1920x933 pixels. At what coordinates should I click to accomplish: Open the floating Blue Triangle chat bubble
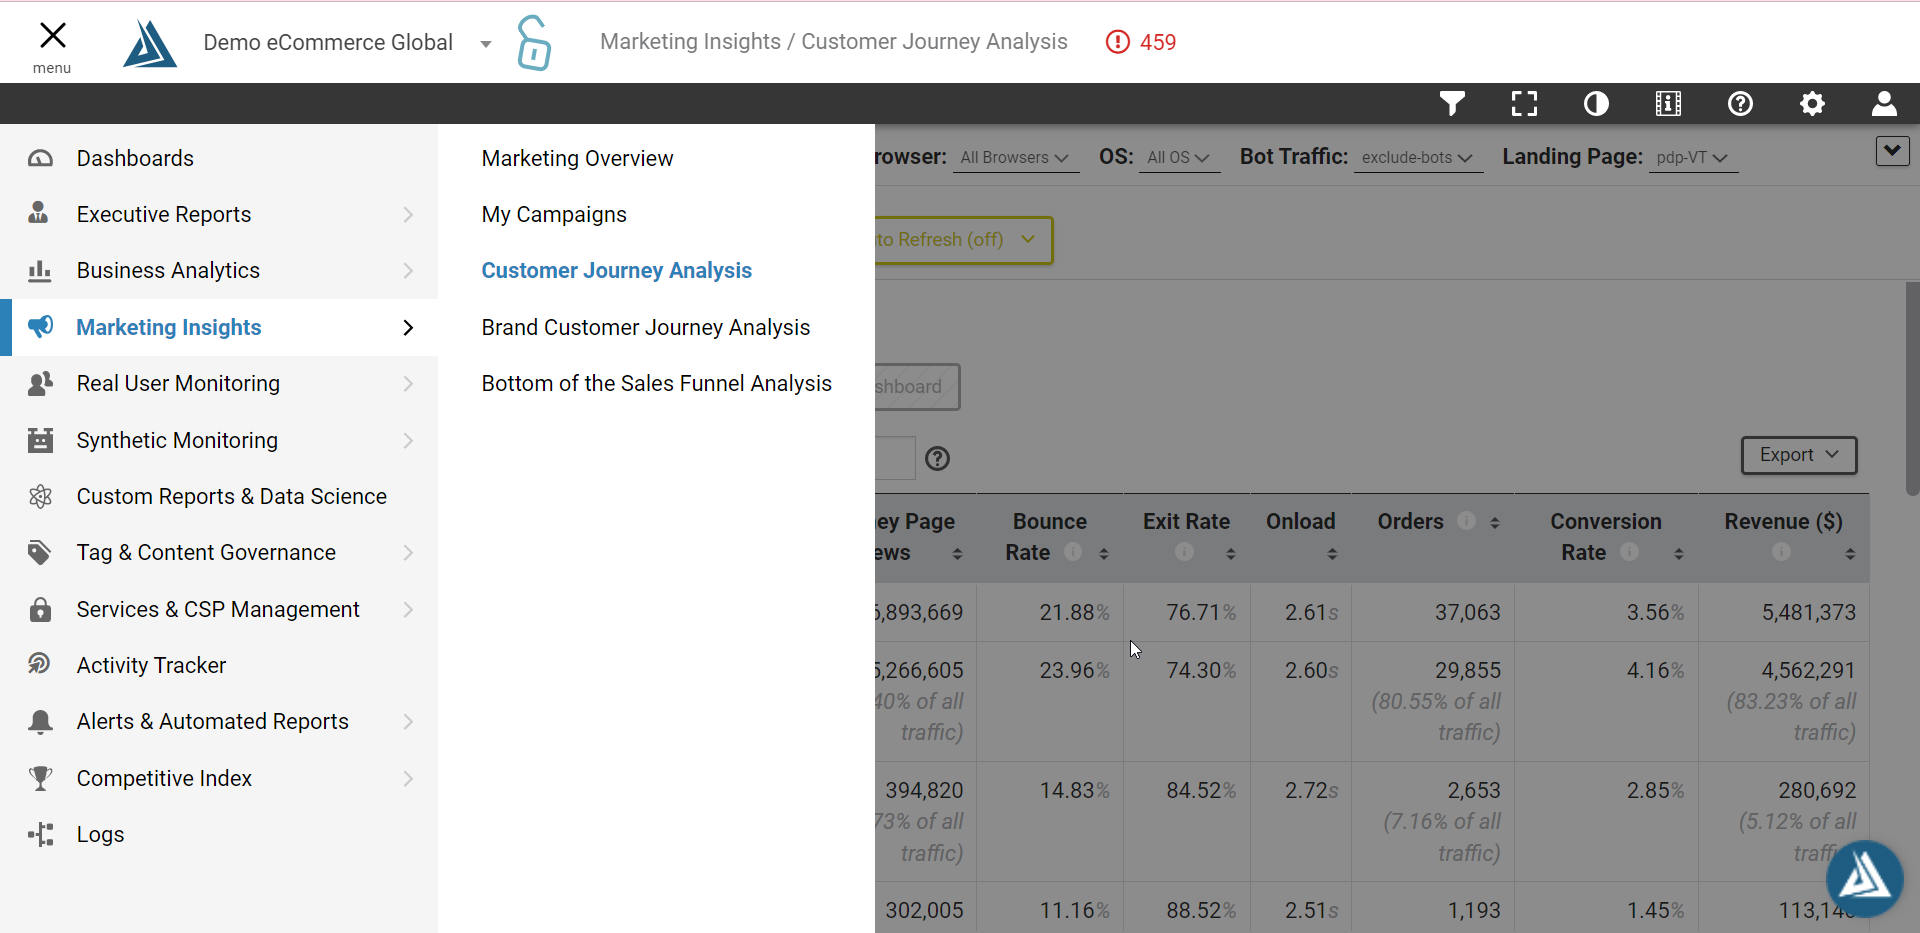click(x=1864, y=878)
